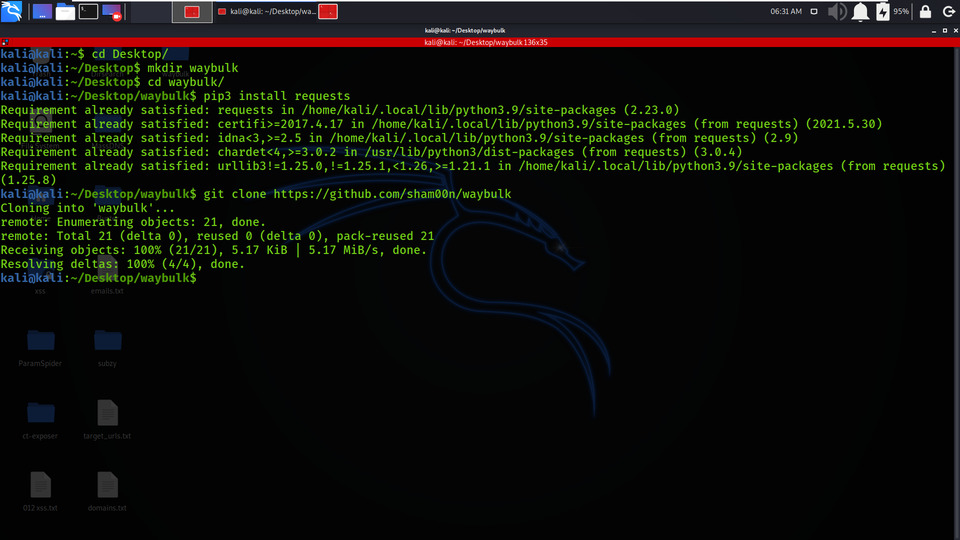The width and height of the screenshot is (960, 540).
Task: Click the volume speaker icon
Action: [x=837, y=12]
